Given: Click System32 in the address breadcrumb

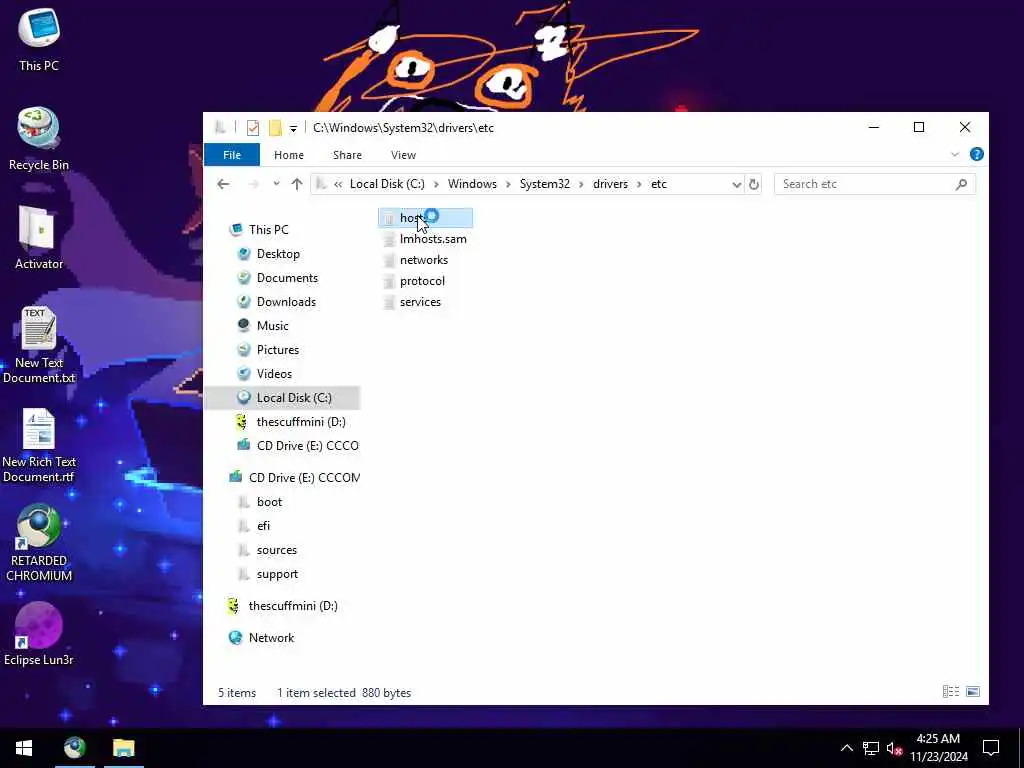Looking at the screenshot, I should point(545,184).
